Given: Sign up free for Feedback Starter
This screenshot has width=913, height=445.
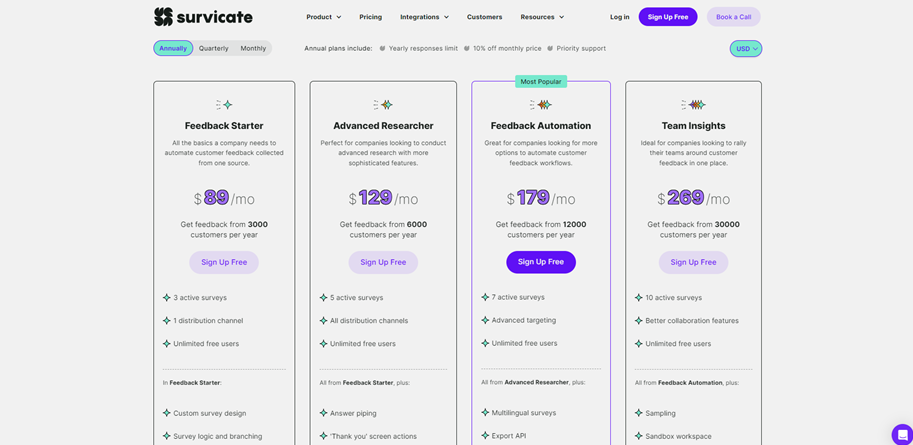Looking at the screenshot, I should click(x=224, y=262).
